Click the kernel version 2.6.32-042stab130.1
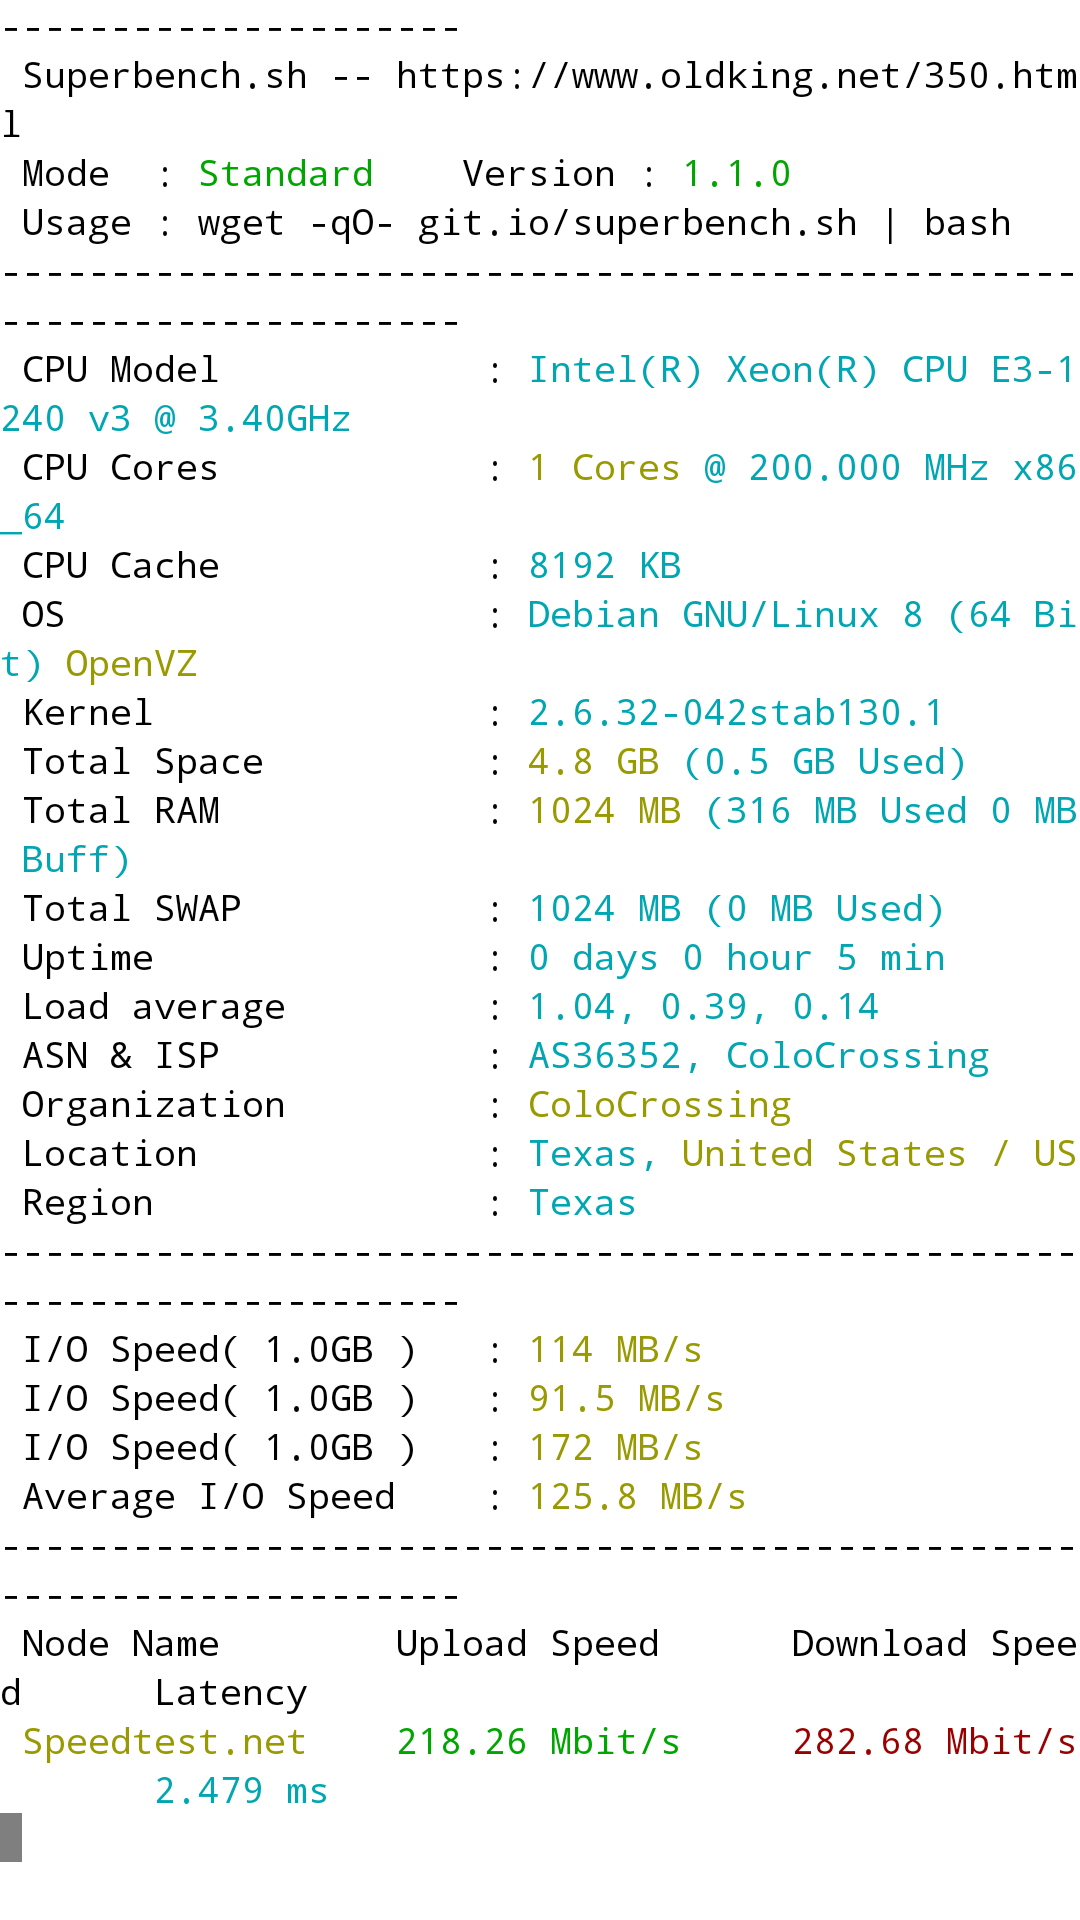Image resolution: width=1080 pixels, height=1920 pixels. 736,713
